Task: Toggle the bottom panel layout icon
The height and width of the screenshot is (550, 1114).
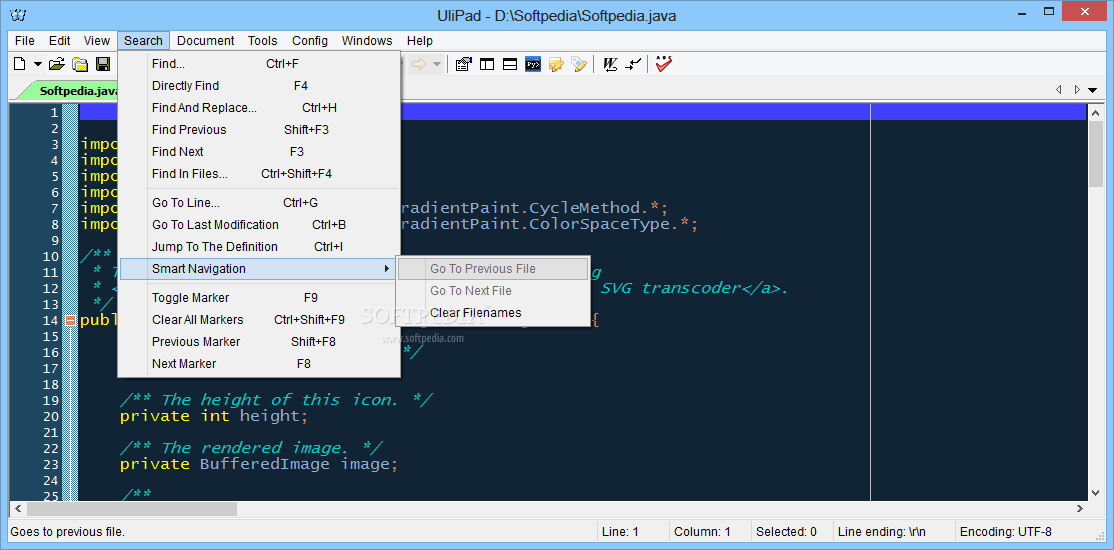Action: [x=509, y=65]
